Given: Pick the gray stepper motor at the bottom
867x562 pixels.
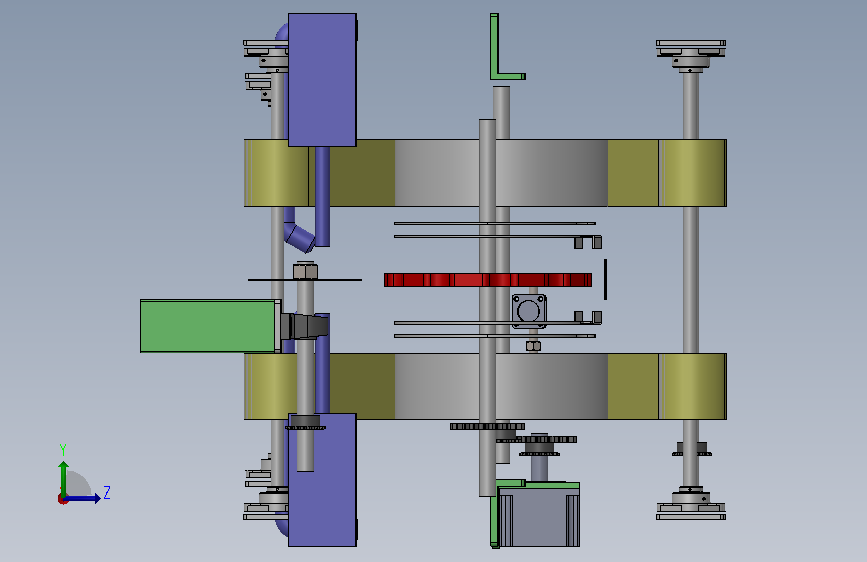Looking at the screenshot, I should coord(540,517).
